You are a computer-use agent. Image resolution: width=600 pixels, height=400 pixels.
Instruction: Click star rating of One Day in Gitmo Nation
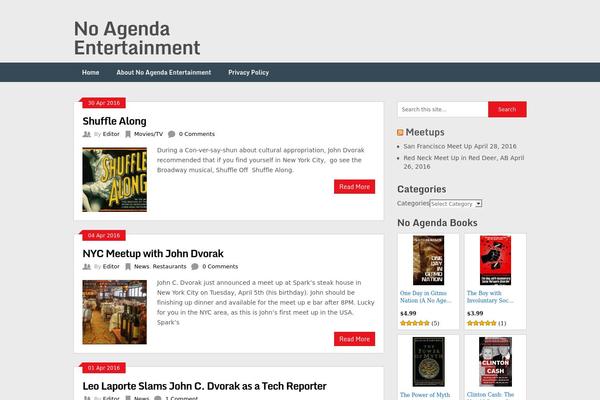coord(415,323)
